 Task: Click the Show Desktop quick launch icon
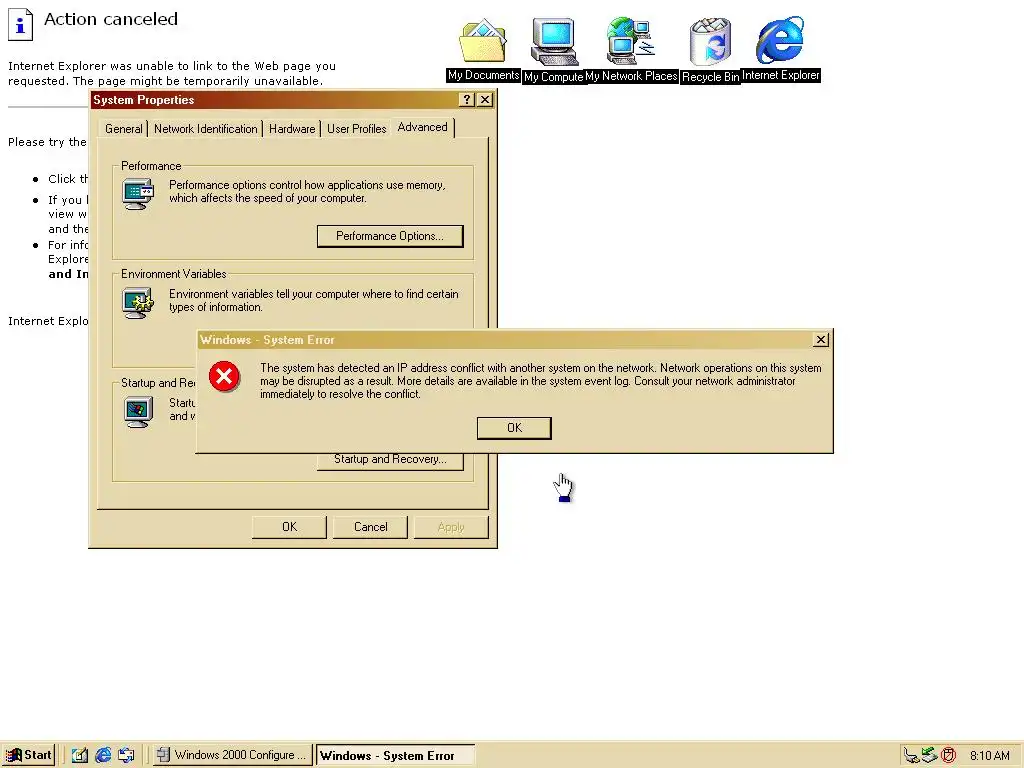(80, 755)
